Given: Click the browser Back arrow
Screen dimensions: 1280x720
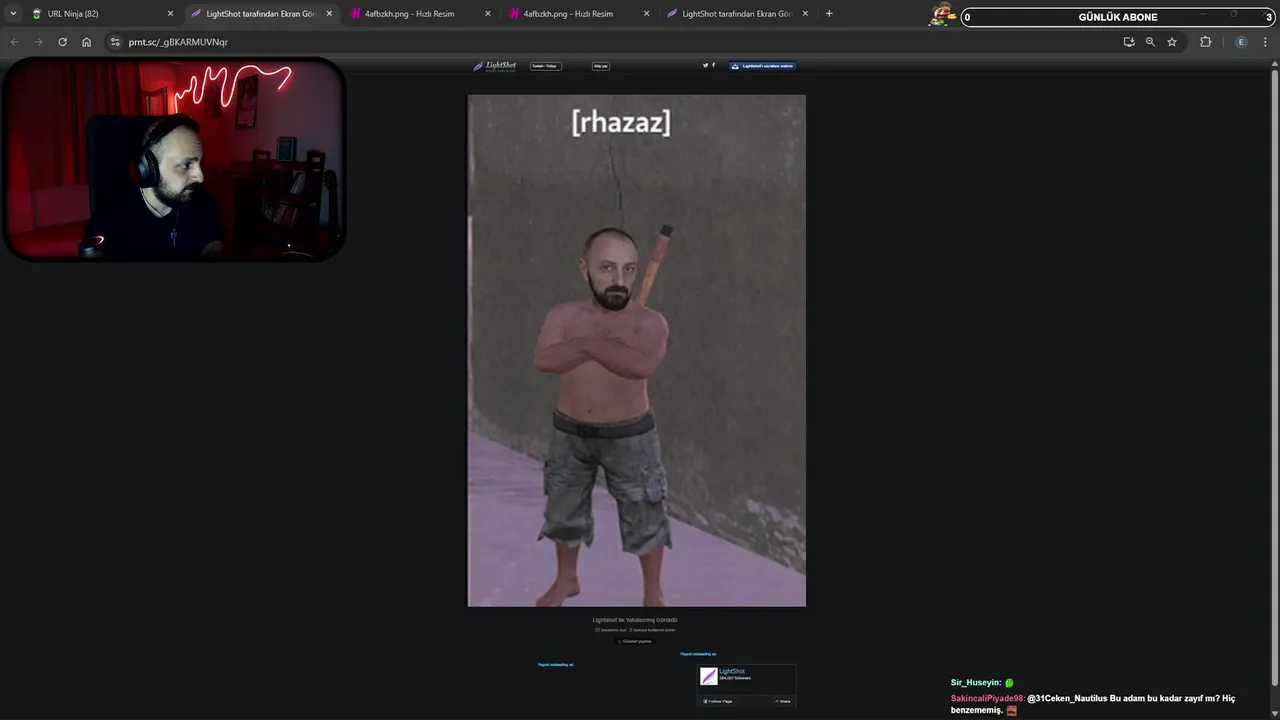Looking at the screenshot, I should tap(14, 42).
